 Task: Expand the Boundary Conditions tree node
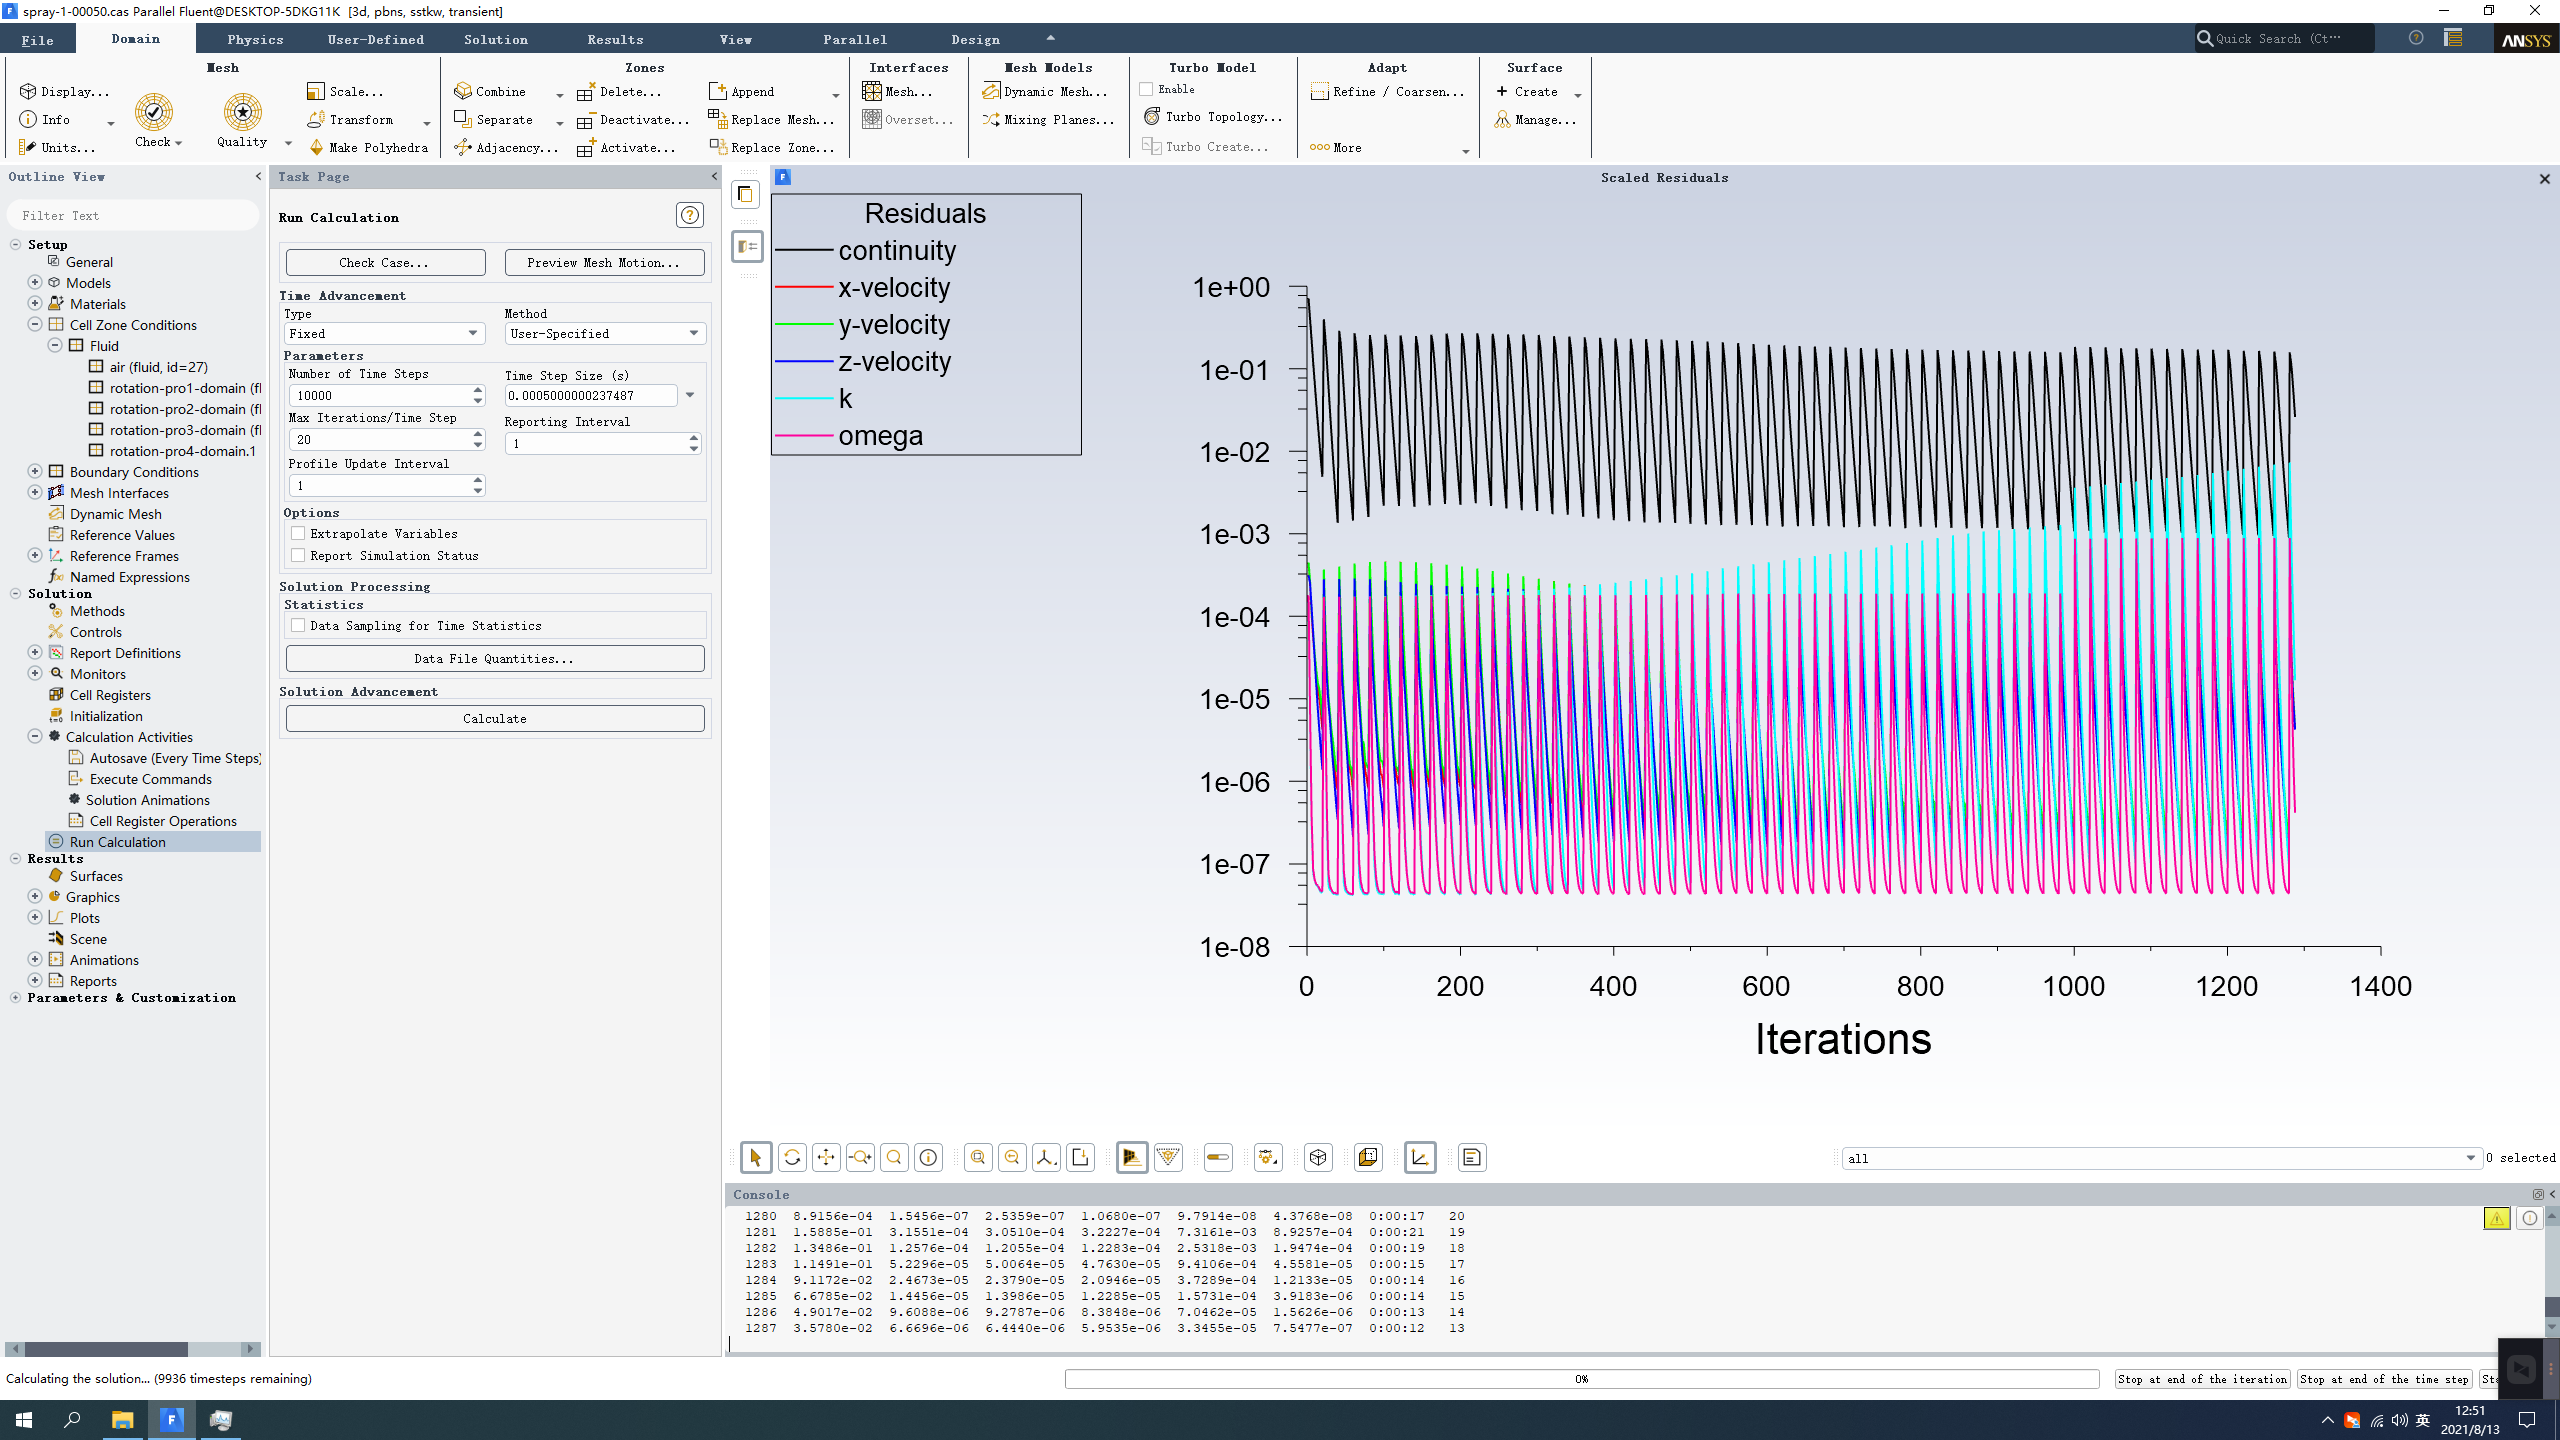[35, 471]
